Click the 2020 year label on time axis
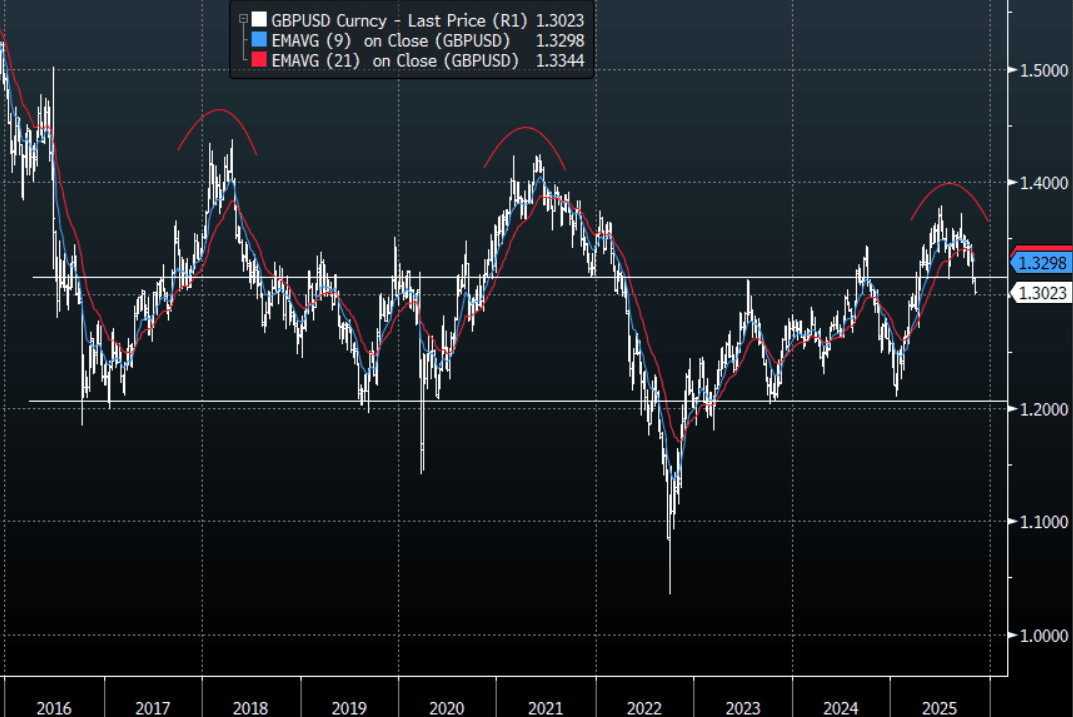Screen dimensions: 1073x717 point(447,707)
